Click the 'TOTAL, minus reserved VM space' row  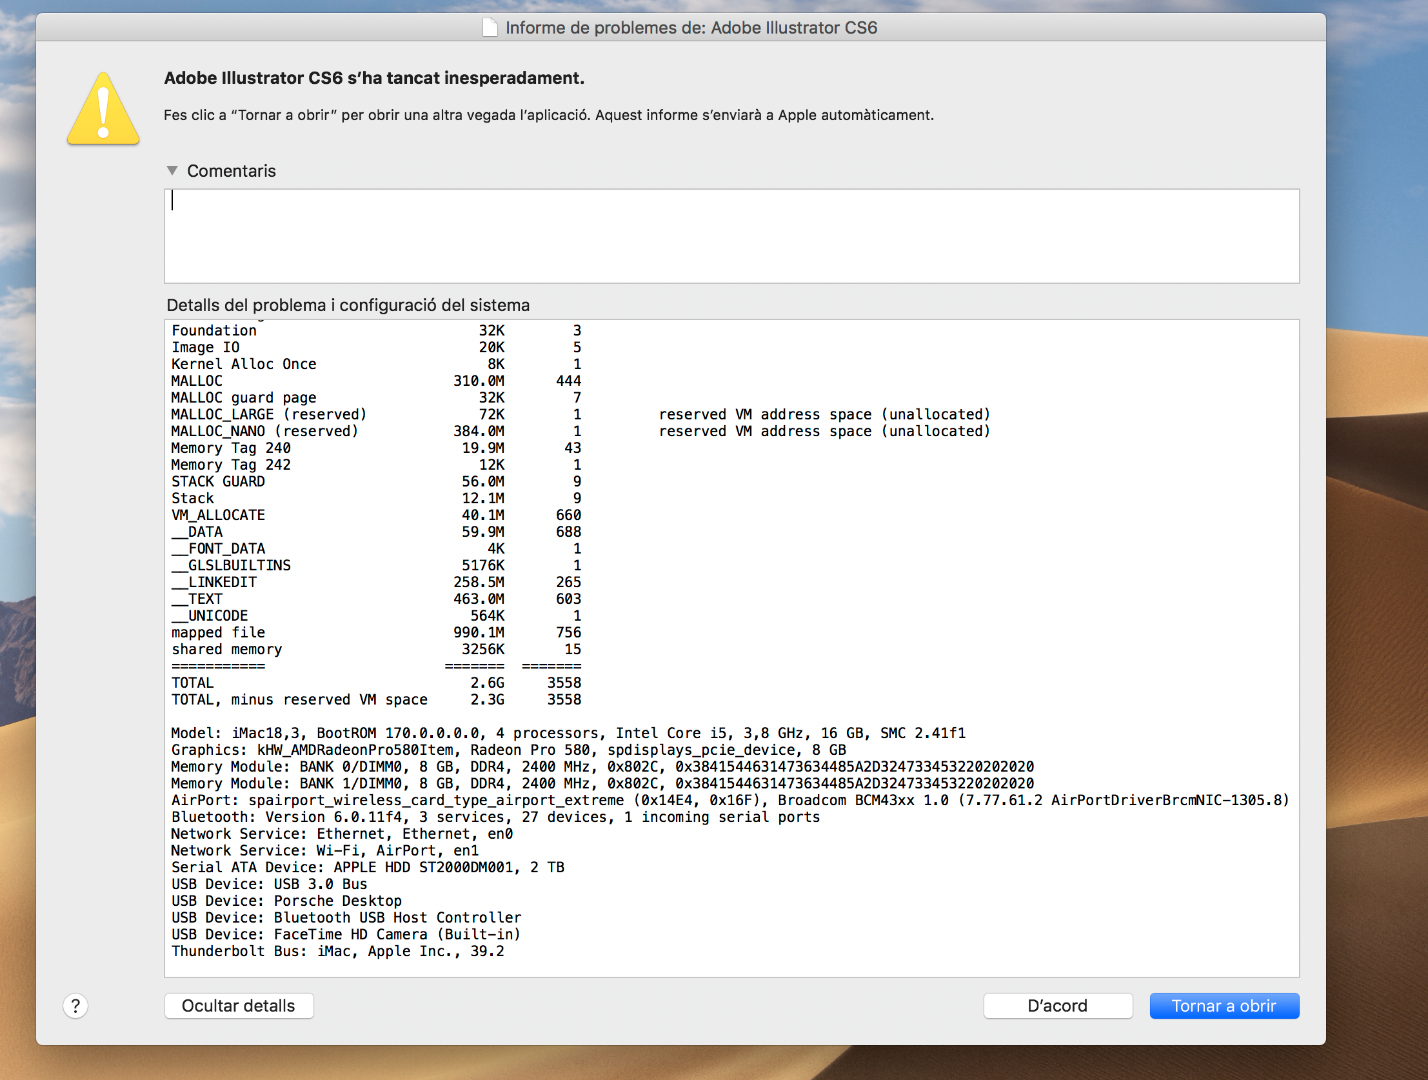[x=376, y=700]
